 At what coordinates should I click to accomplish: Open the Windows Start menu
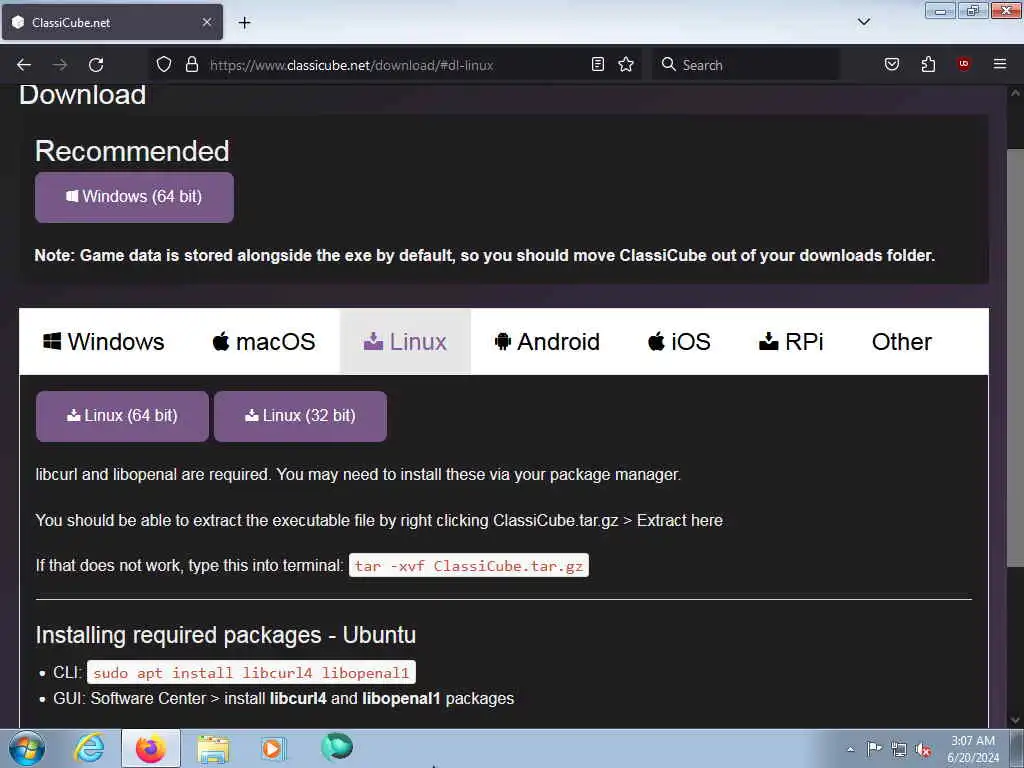coord(27,748)
